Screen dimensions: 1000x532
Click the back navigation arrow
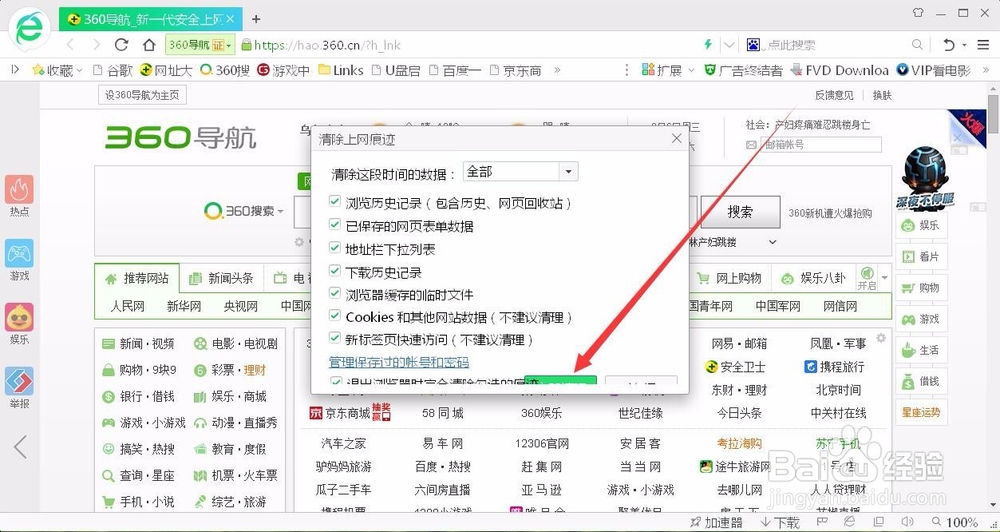[70, 45]
